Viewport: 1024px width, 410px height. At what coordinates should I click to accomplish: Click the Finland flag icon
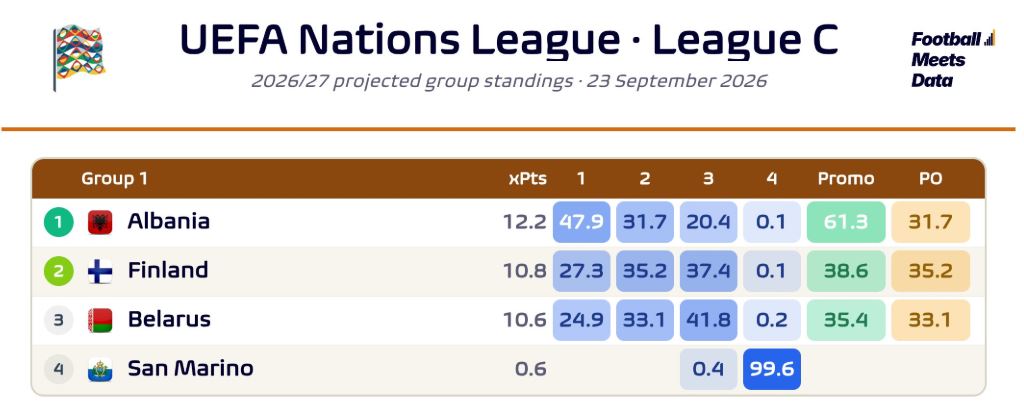coord(100,272)
